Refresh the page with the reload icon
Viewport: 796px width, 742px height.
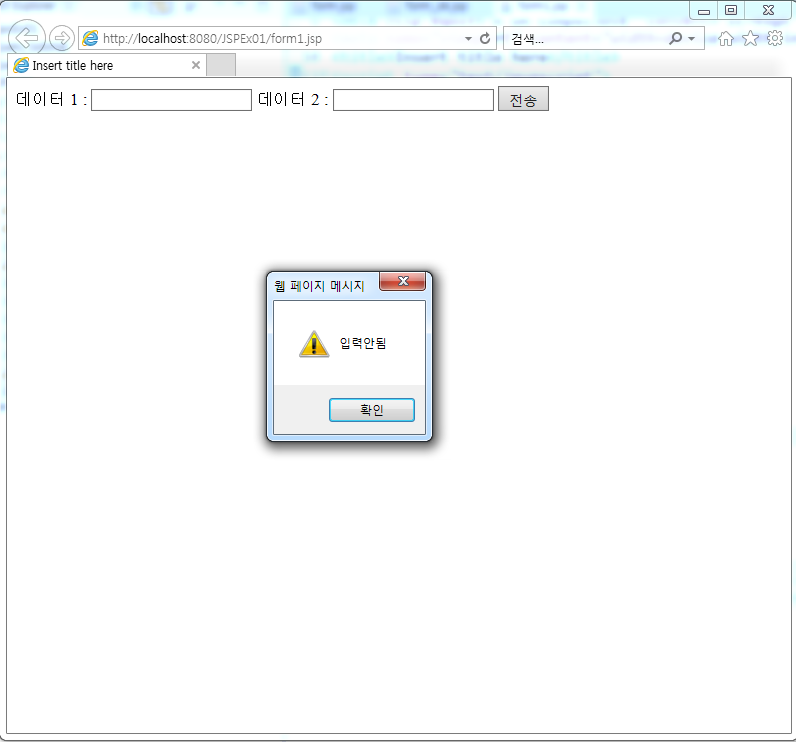pyautogui.click(x=485, y=39)
